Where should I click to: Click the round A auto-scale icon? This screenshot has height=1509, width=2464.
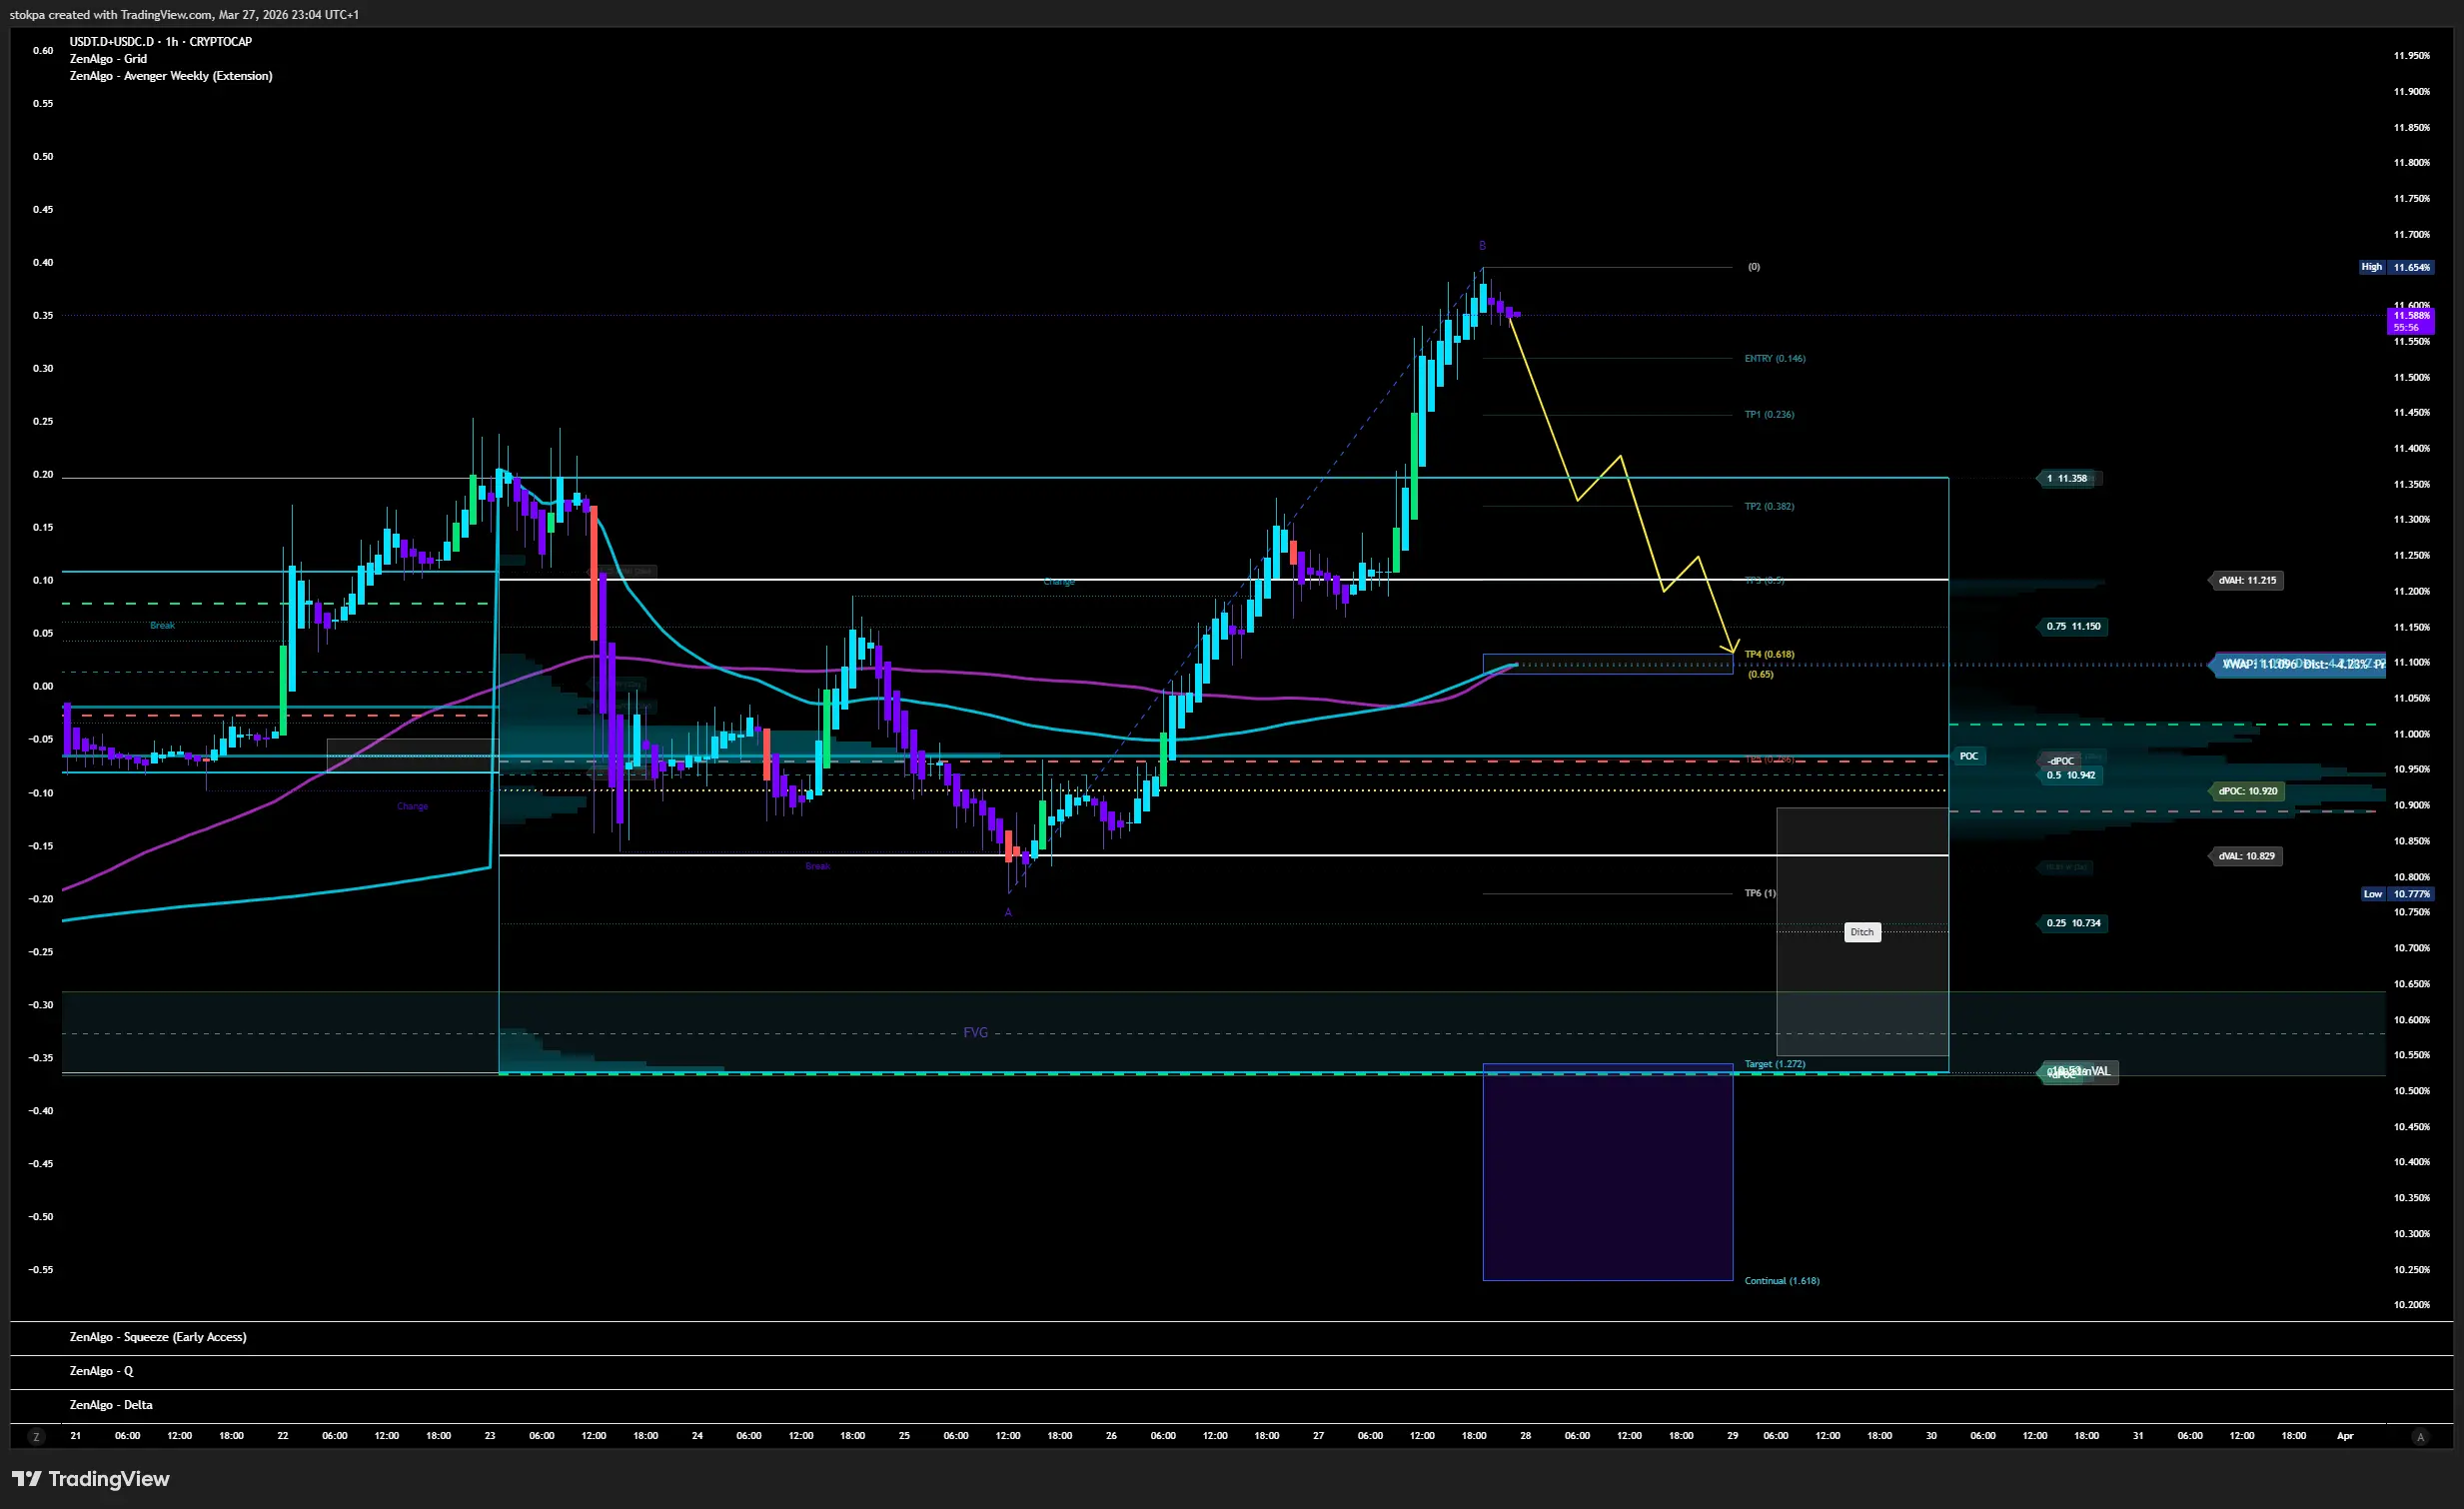(2420, 1437)
